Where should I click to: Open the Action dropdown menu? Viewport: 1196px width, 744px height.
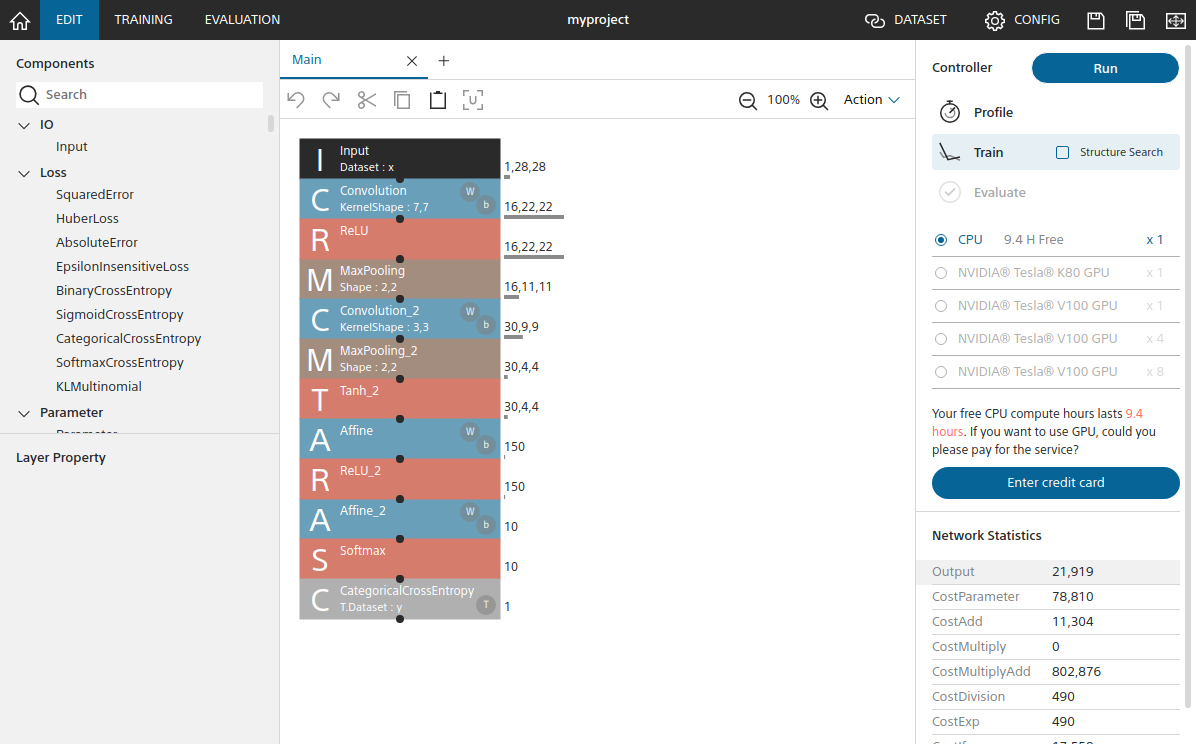coord(871,100)
